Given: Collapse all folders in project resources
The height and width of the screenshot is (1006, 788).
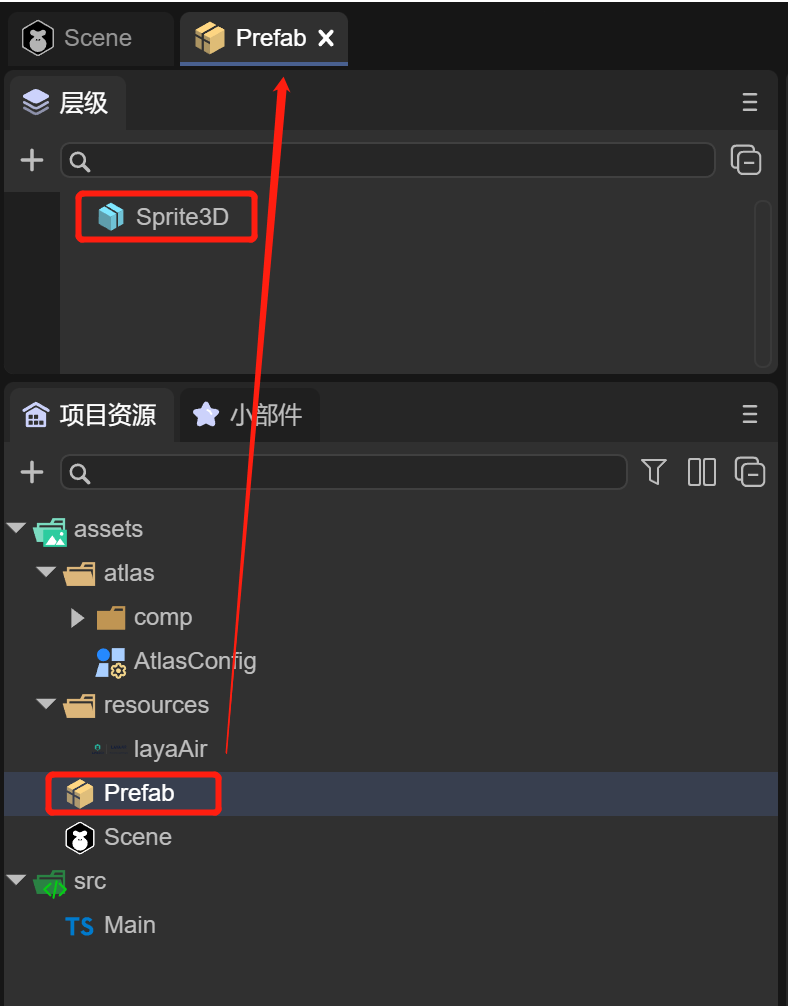Looking at the screenshot, I should click(749, 472).
